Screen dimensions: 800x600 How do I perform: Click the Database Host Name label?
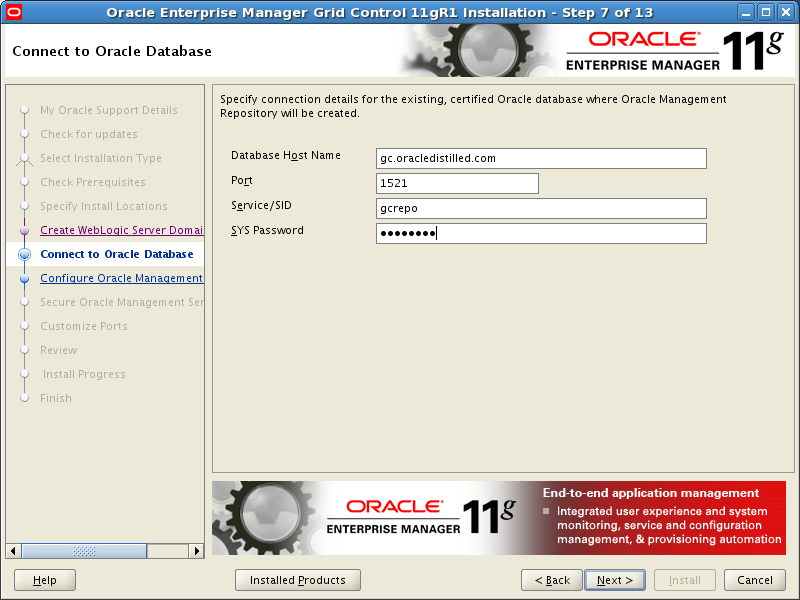tap(286, 155)
